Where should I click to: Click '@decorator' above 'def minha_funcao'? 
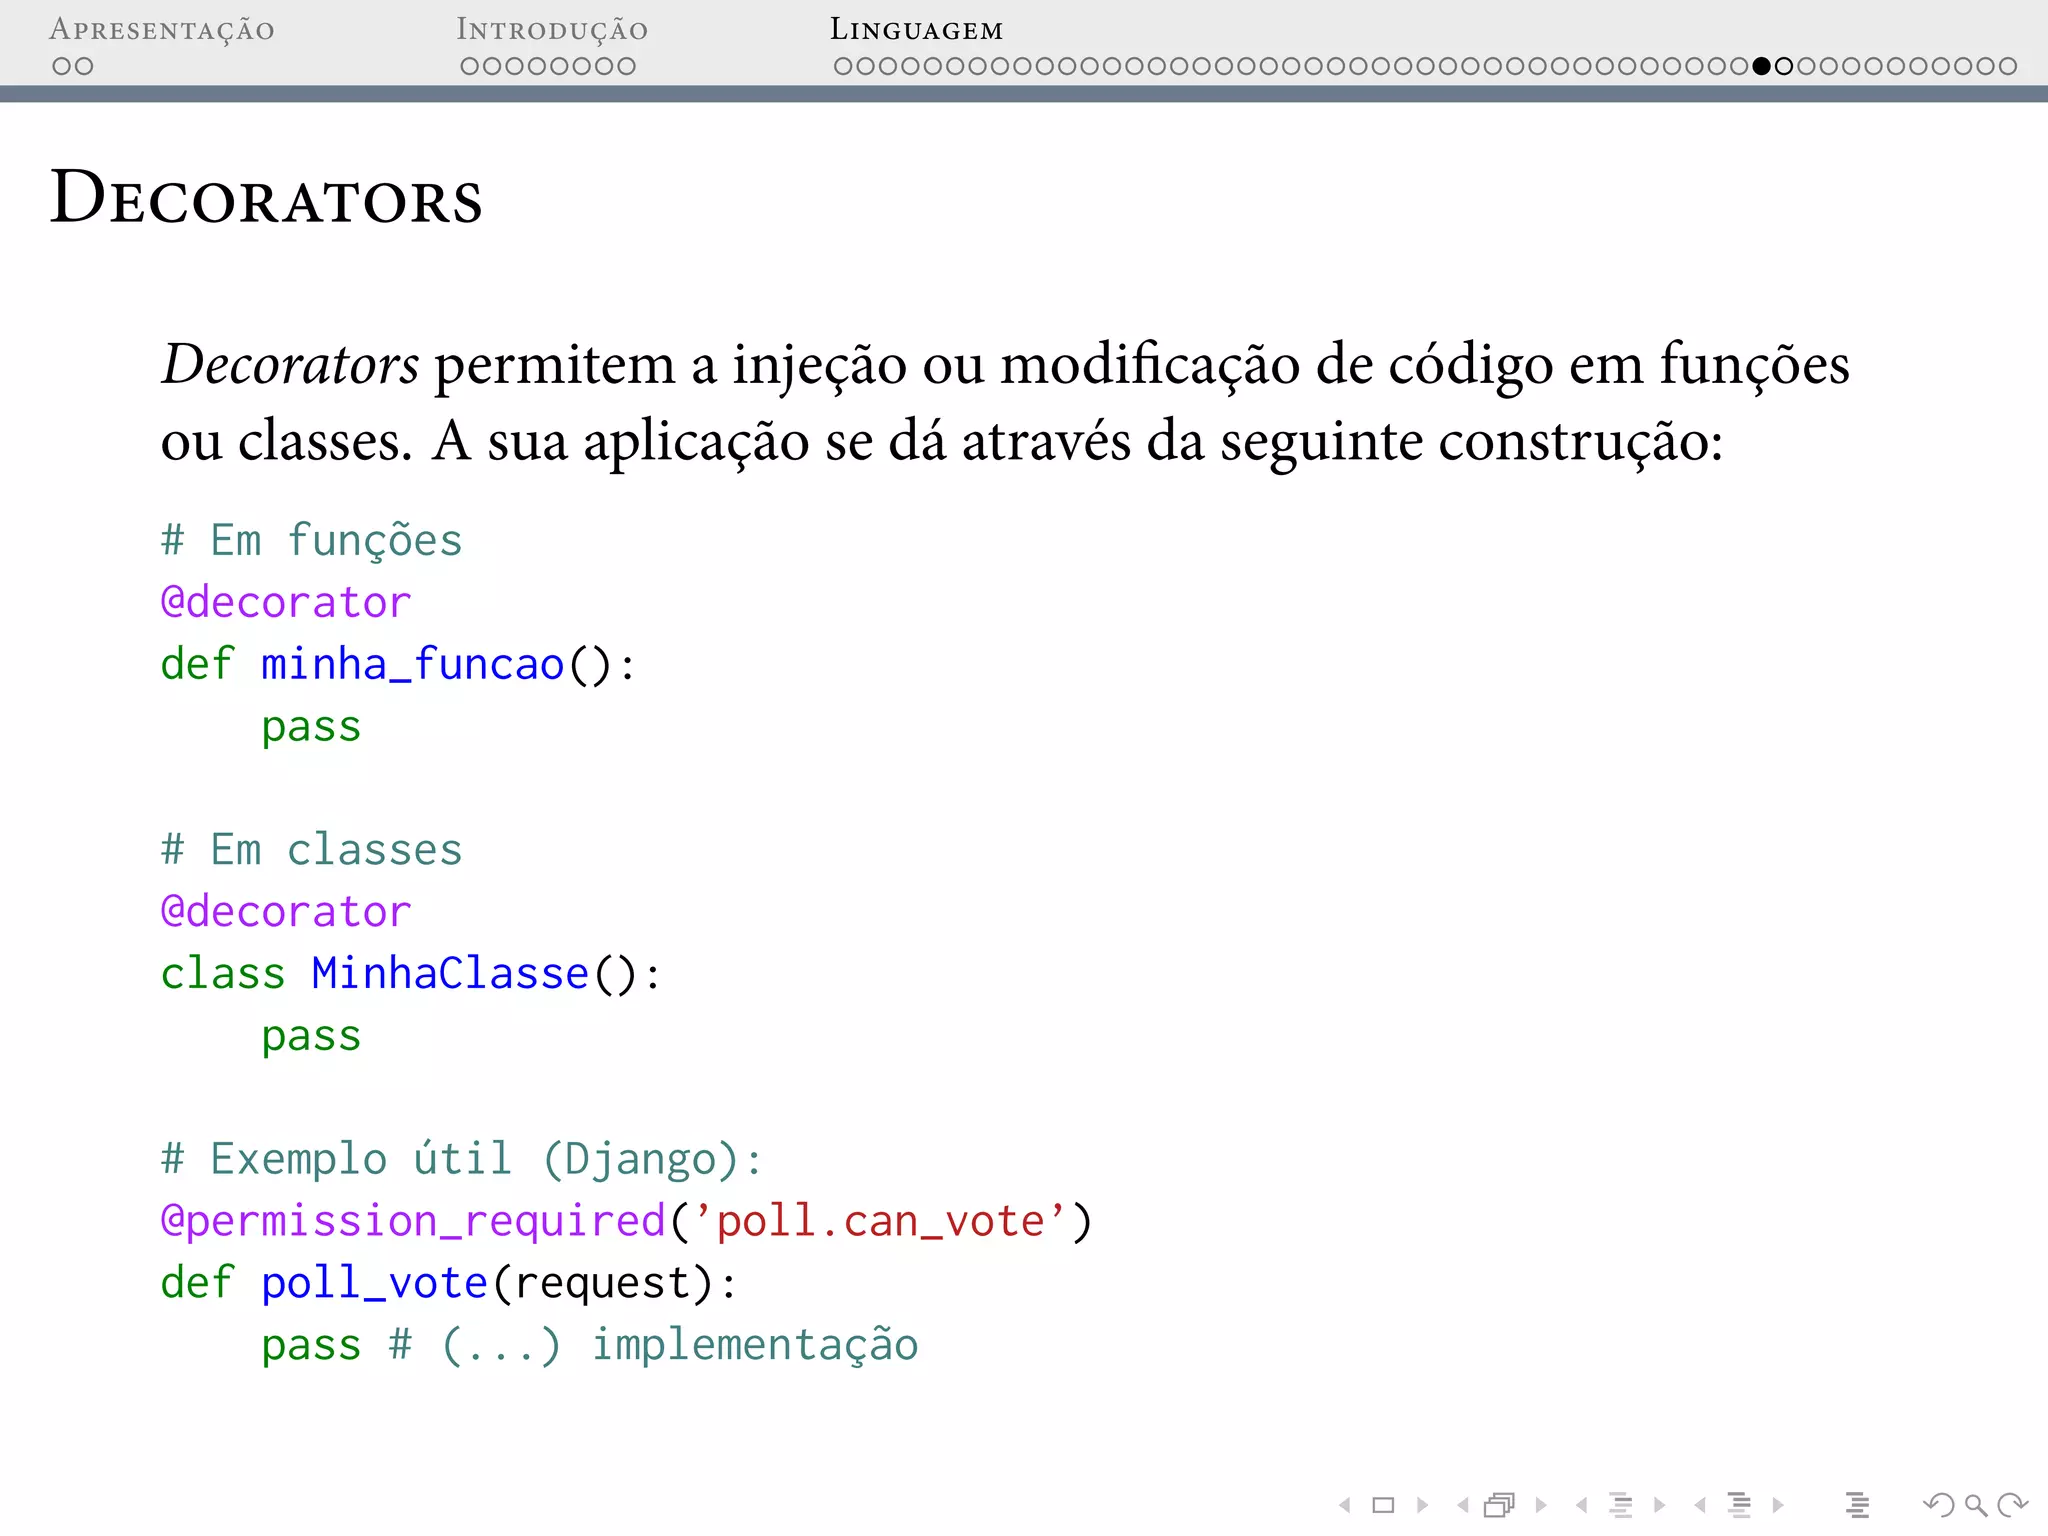click(286, 602)
